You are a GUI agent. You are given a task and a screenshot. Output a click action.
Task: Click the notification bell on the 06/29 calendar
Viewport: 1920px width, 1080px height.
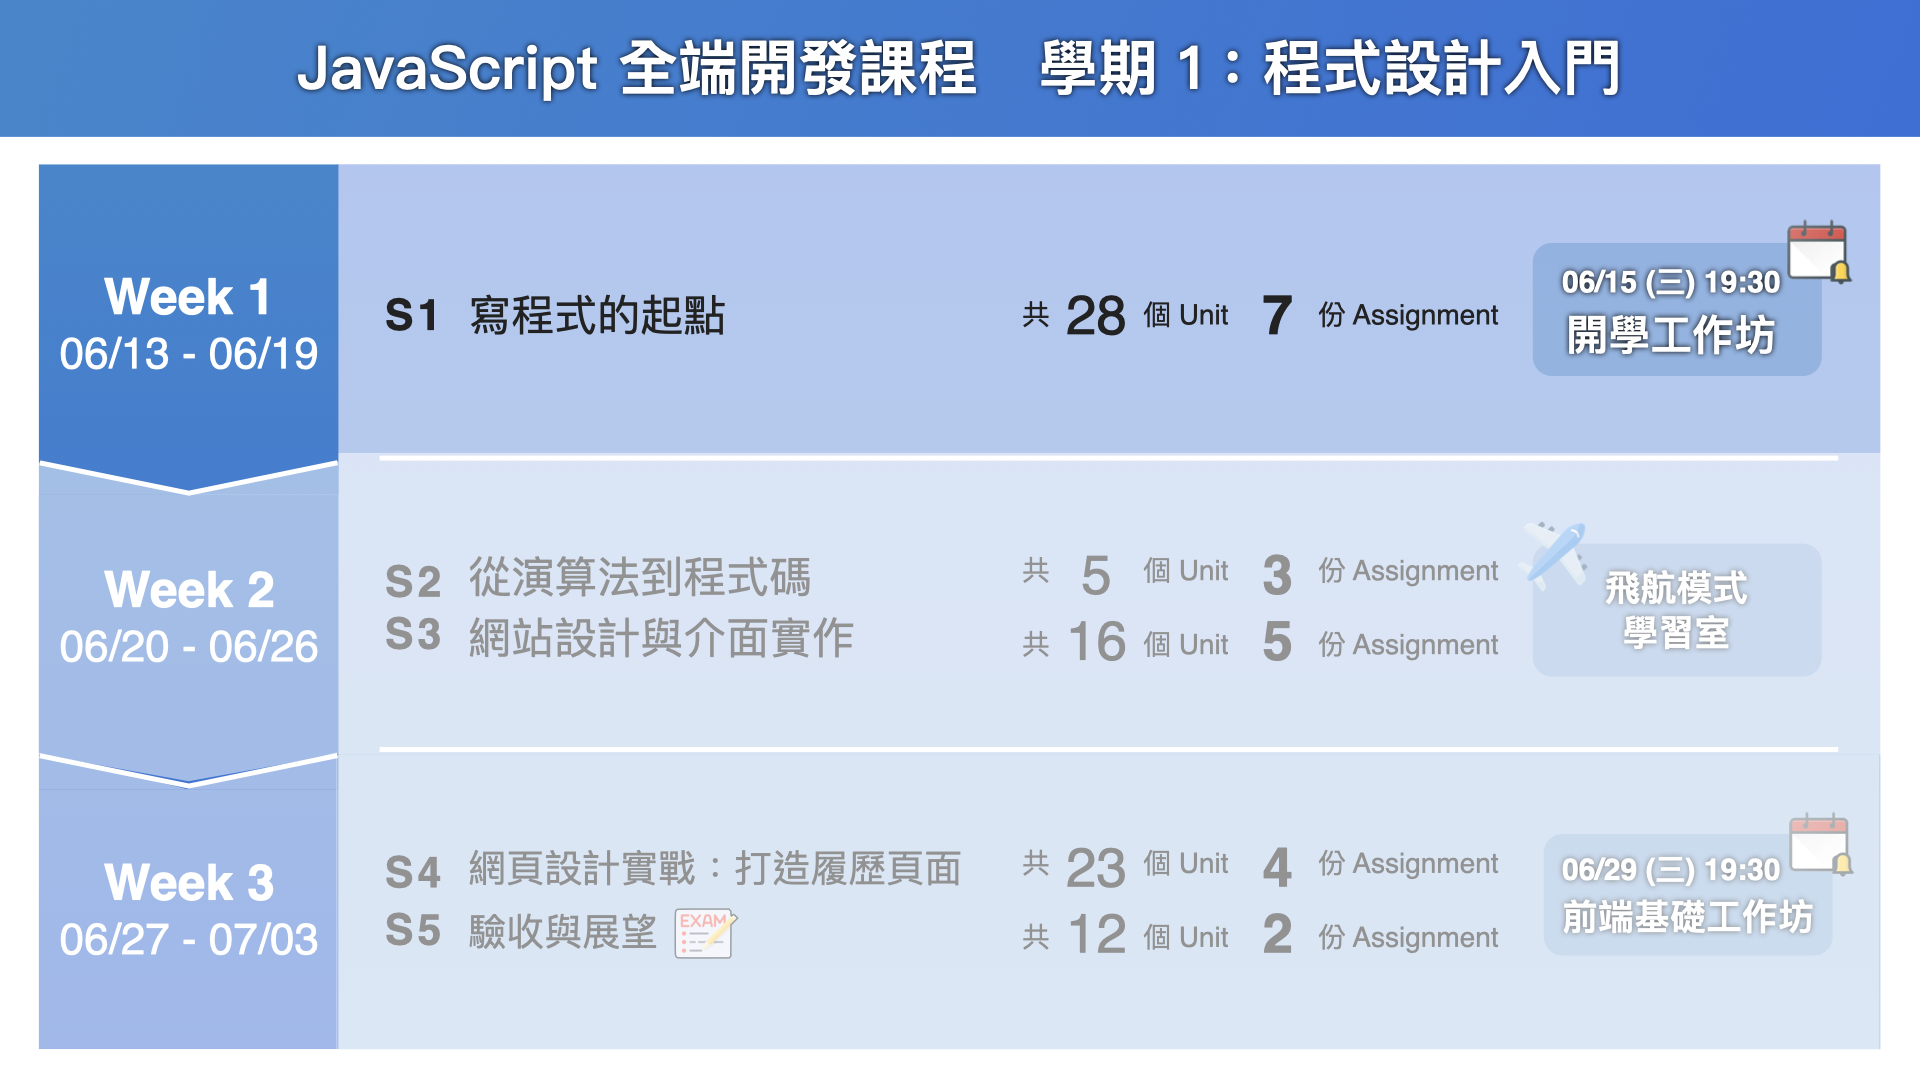(1842, 864)
